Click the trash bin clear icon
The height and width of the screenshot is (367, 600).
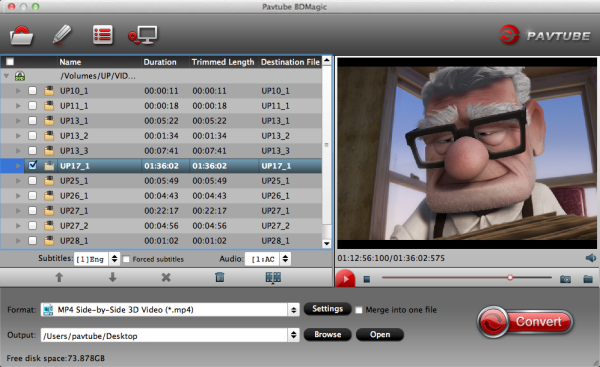click(220, 277)
